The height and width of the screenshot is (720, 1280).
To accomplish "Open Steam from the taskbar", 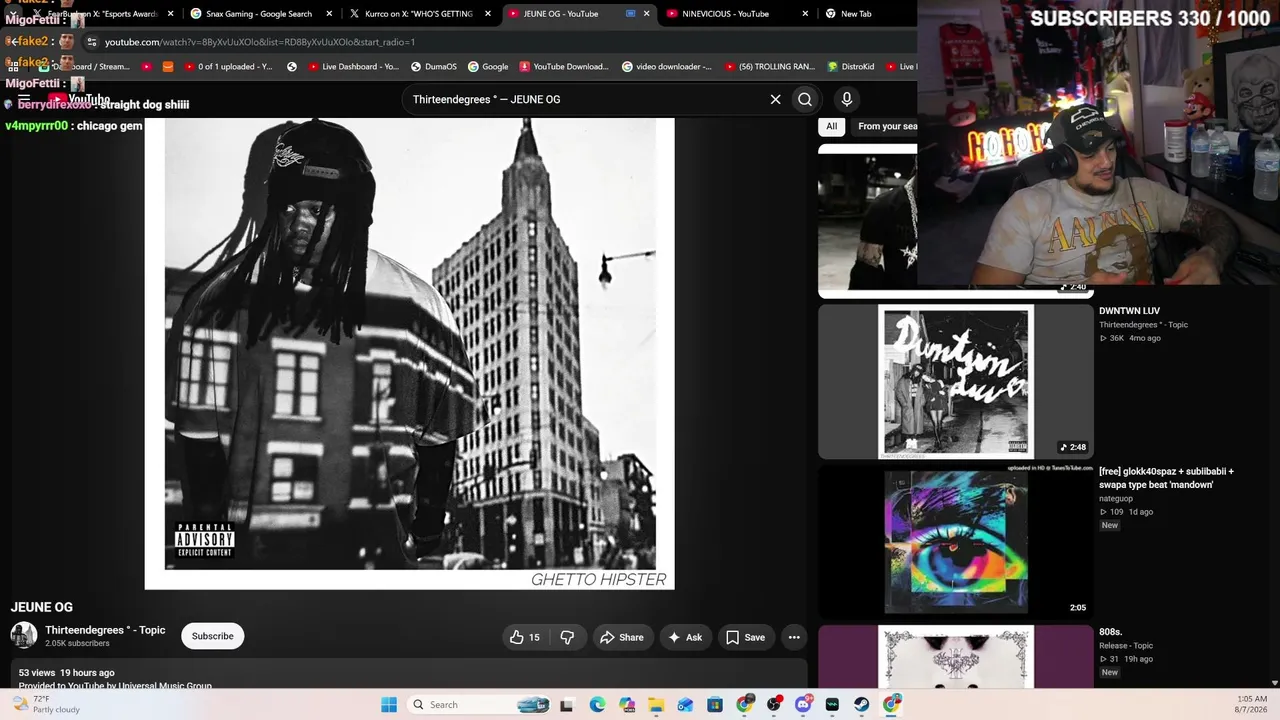I will [862, 705].
